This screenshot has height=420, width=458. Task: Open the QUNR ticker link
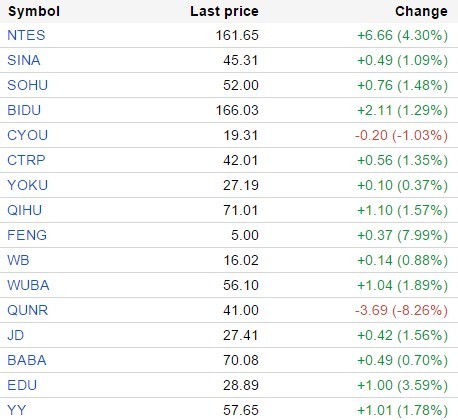(x=28, y=310)
